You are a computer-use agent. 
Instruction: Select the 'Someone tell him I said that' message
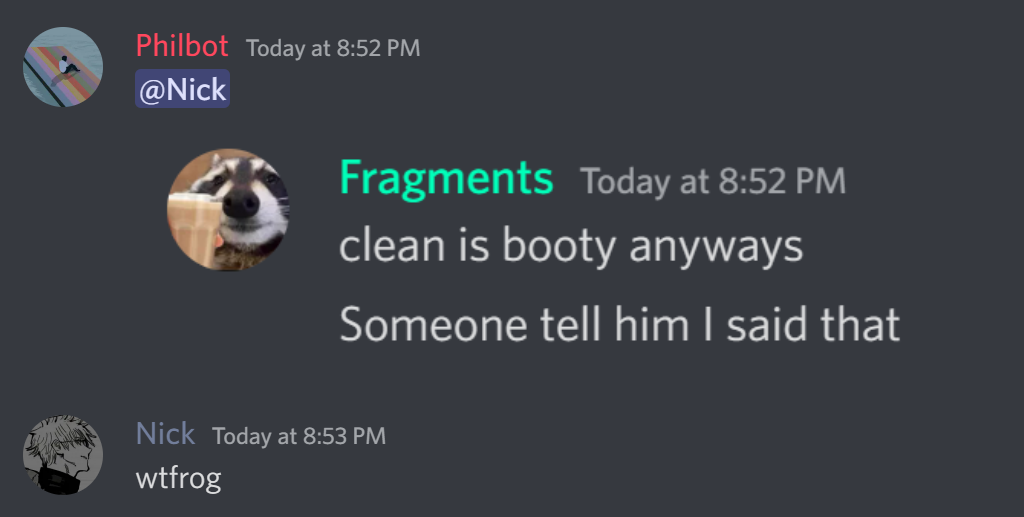coord(620,324)
